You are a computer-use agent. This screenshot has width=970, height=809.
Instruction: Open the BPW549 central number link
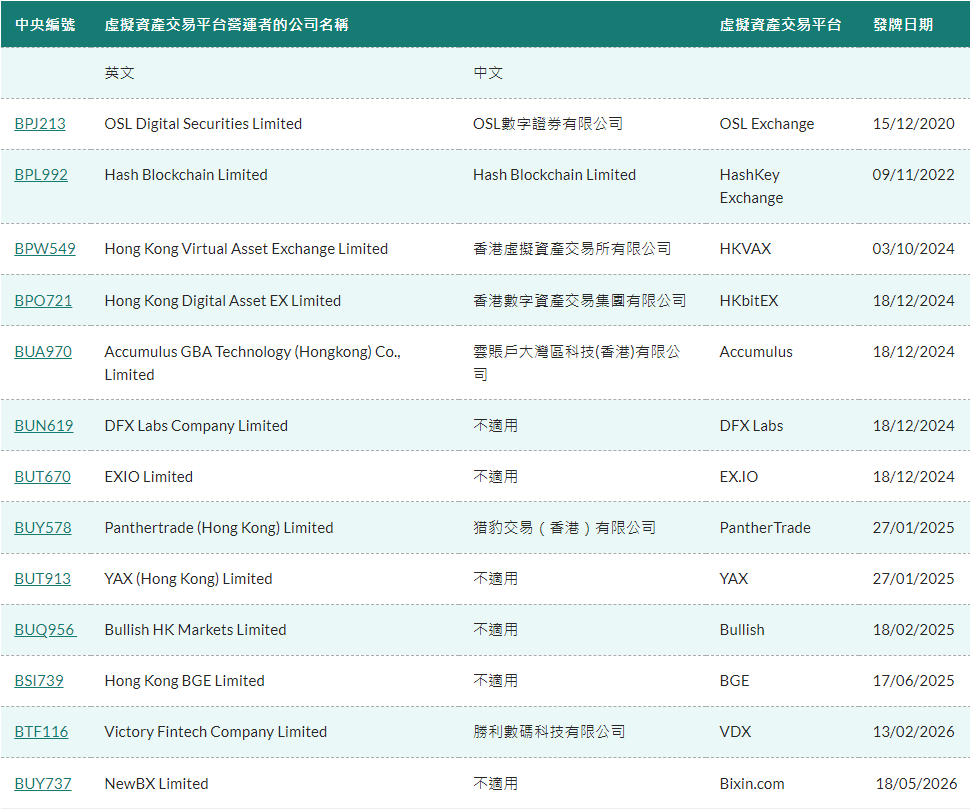[45, 249]
